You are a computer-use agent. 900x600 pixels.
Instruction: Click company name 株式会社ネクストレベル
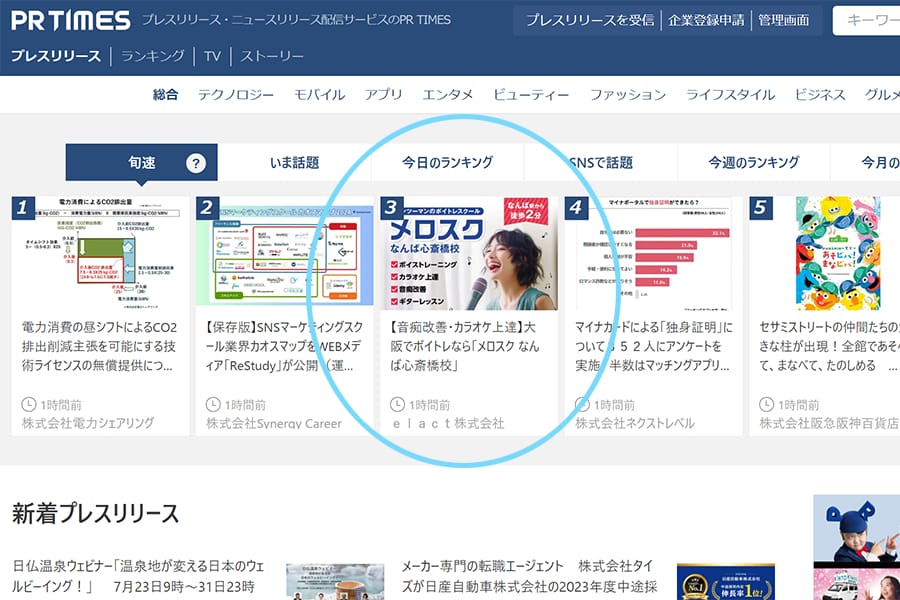tap(635, 423)
